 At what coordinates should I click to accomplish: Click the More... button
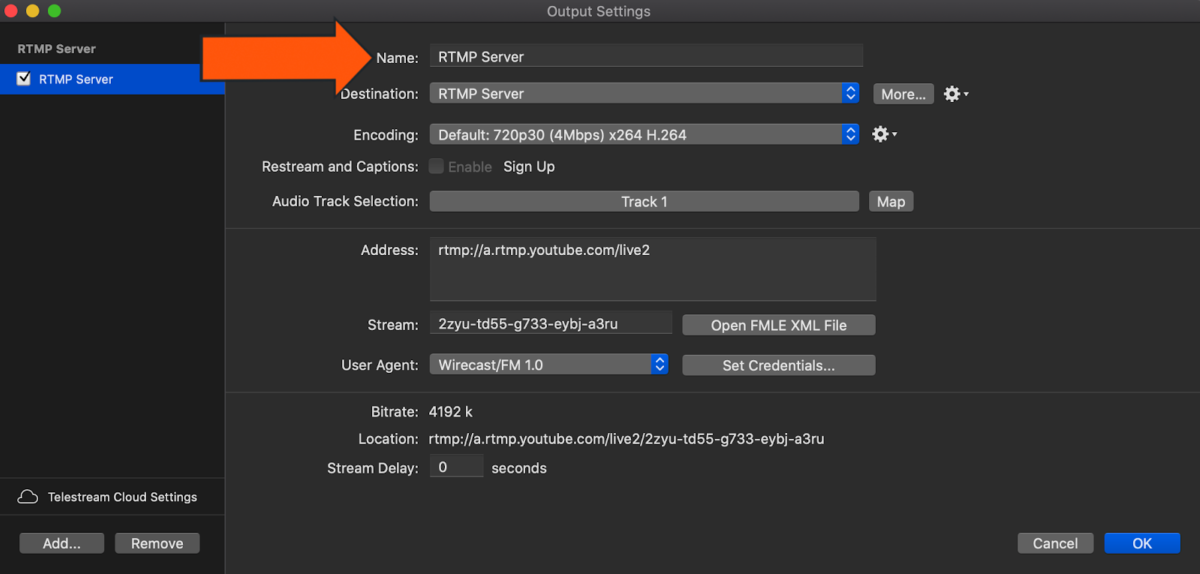(x=903, y=94)
